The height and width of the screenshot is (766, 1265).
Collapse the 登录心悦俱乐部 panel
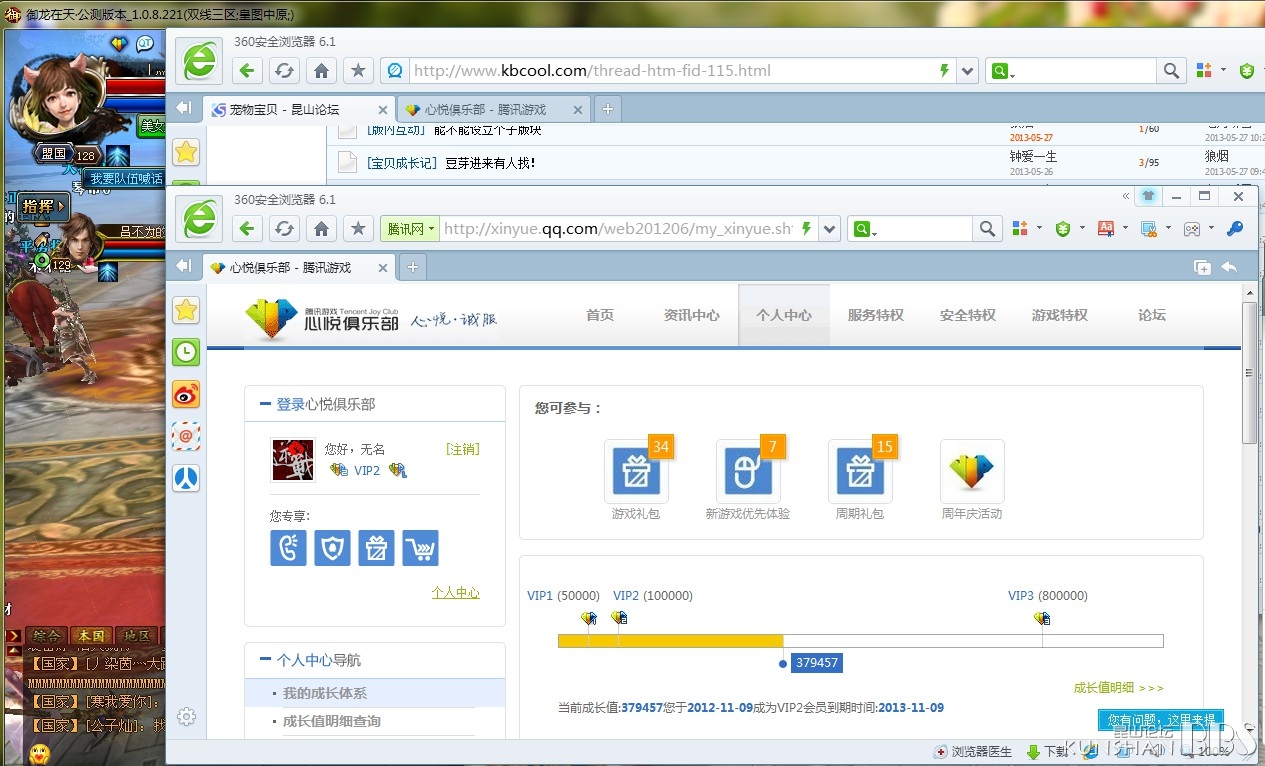(266, 404)
